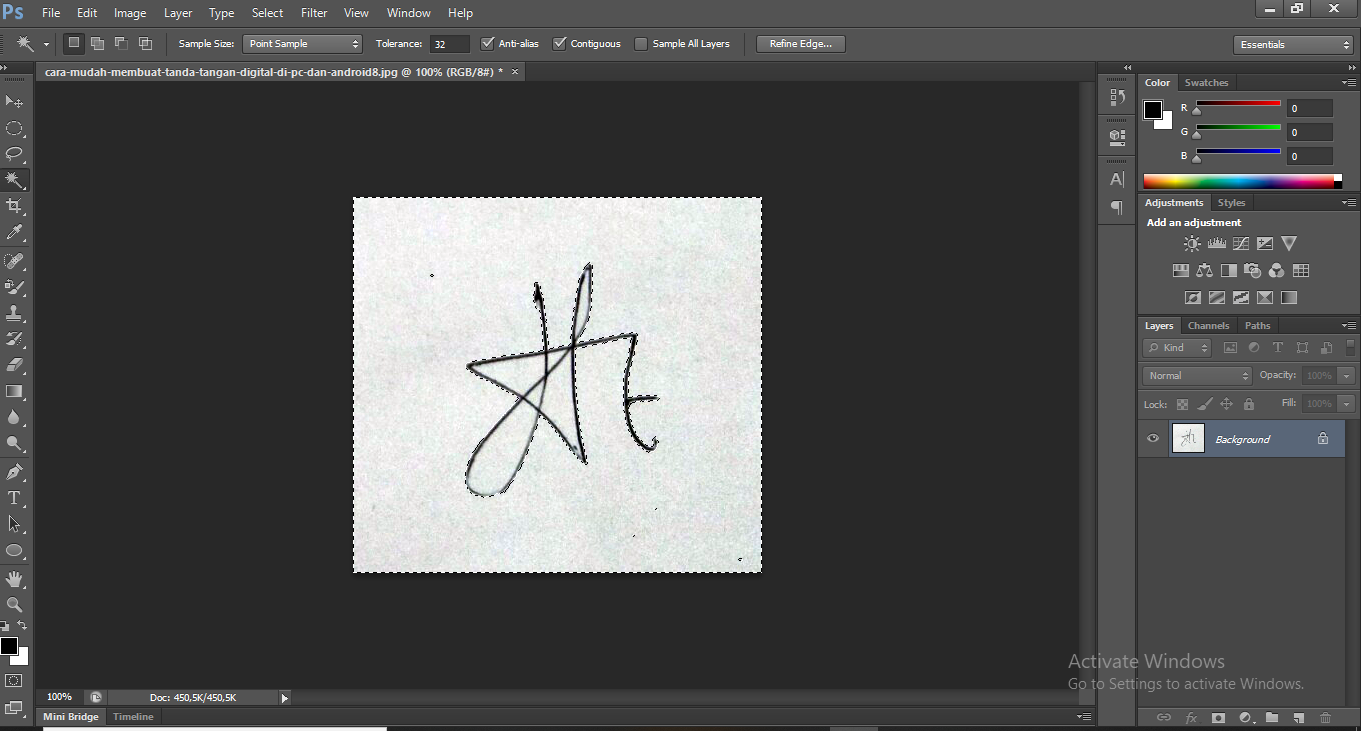This screenshot has width=1361, height=731.
Task: Select the Spot Healing Brush tool
Action: click(14, 261)
